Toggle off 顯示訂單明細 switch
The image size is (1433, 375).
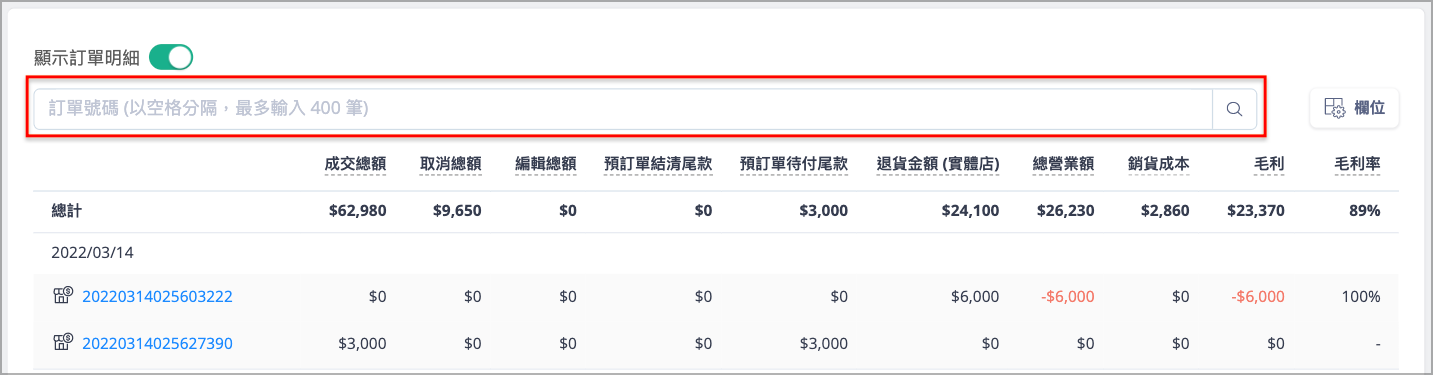click(171, 58)
